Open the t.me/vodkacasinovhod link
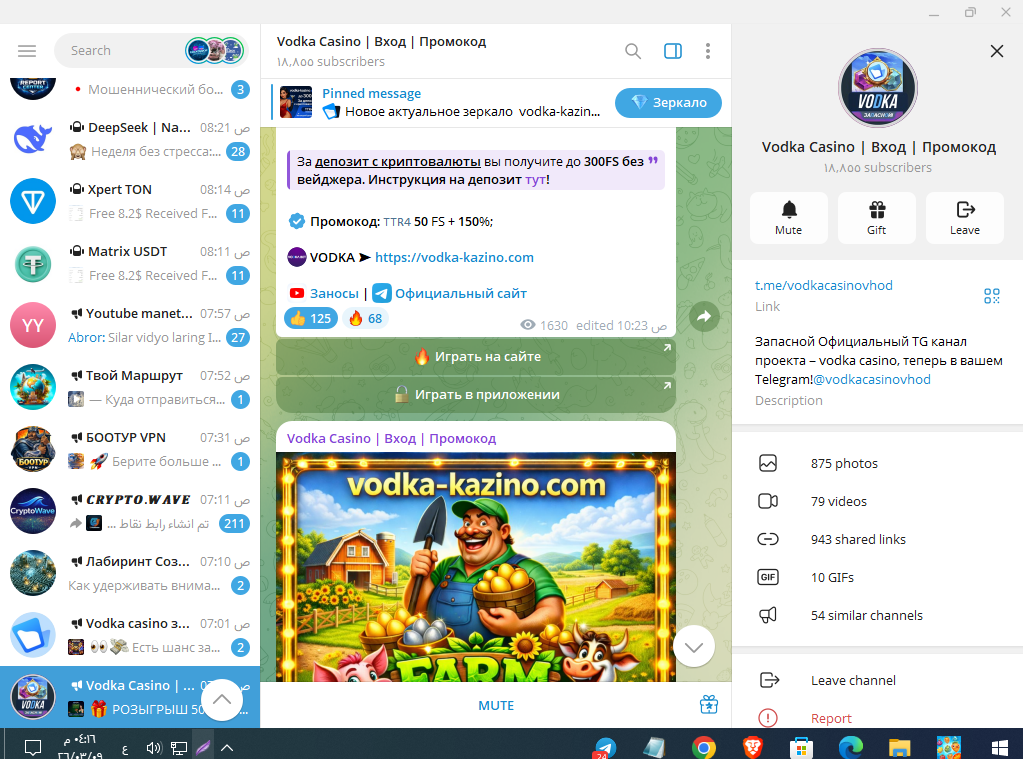 pos(823,285)
